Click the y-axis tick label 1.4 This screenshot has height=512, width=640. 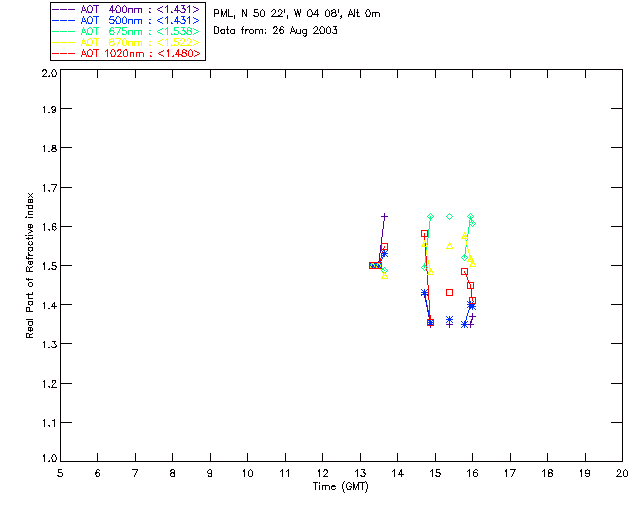(x=49, y=305)
